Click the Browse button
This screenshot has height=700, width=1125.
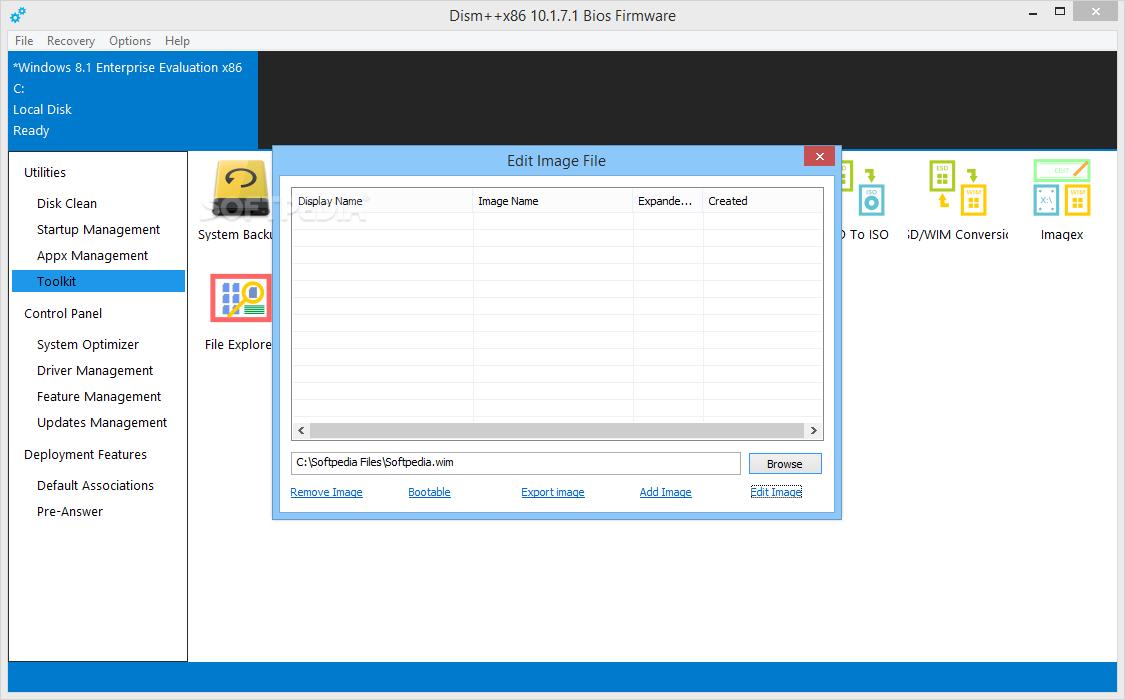(x=785, y=464)
